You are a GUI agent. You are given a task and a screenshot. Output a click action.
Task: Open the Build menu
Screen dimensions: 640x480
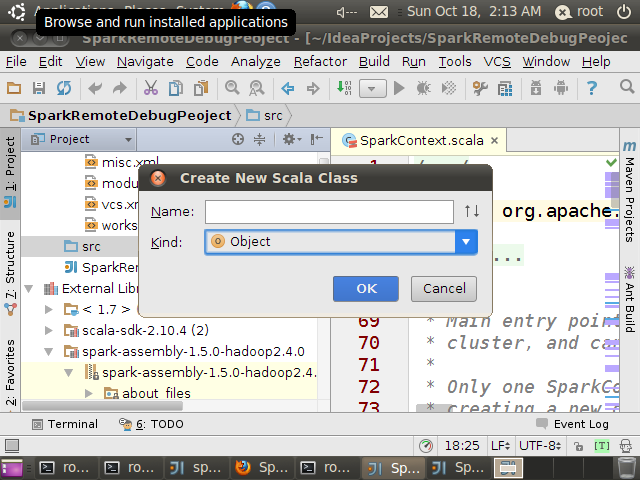click(x=374, y=62)
